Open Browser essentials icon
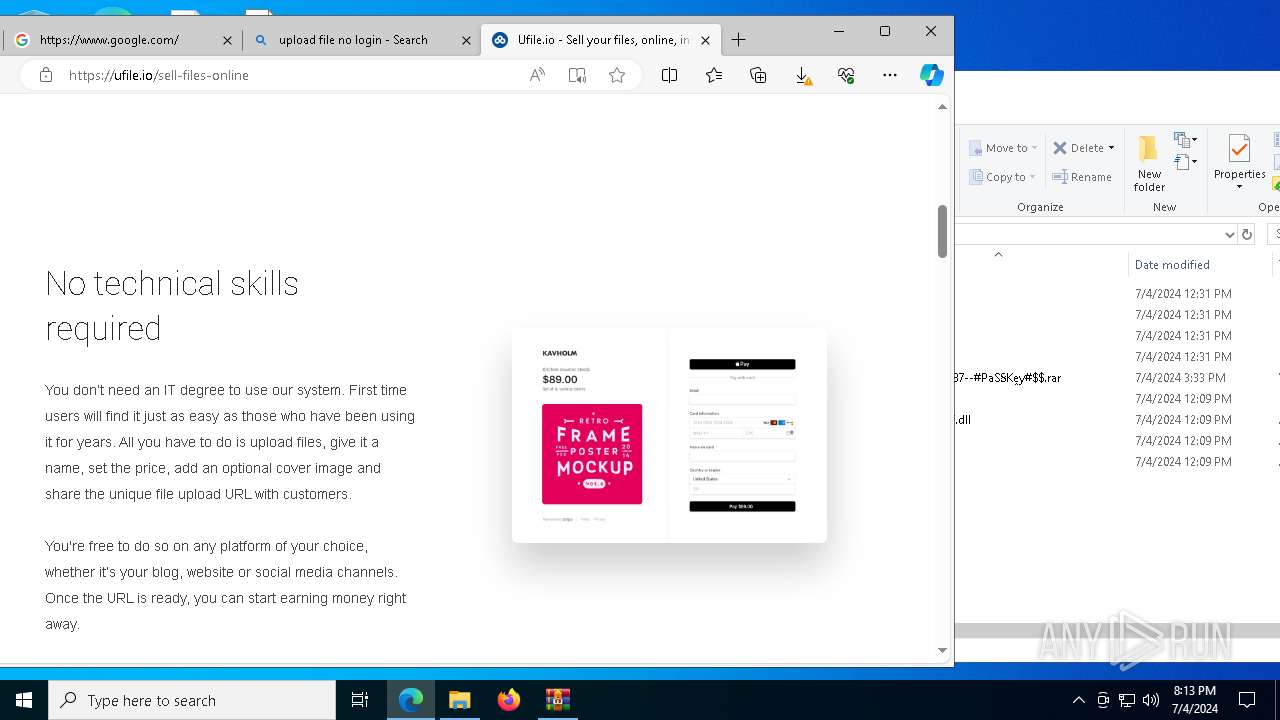Viewport: 1280px width, 720px height. coord(846,75)
